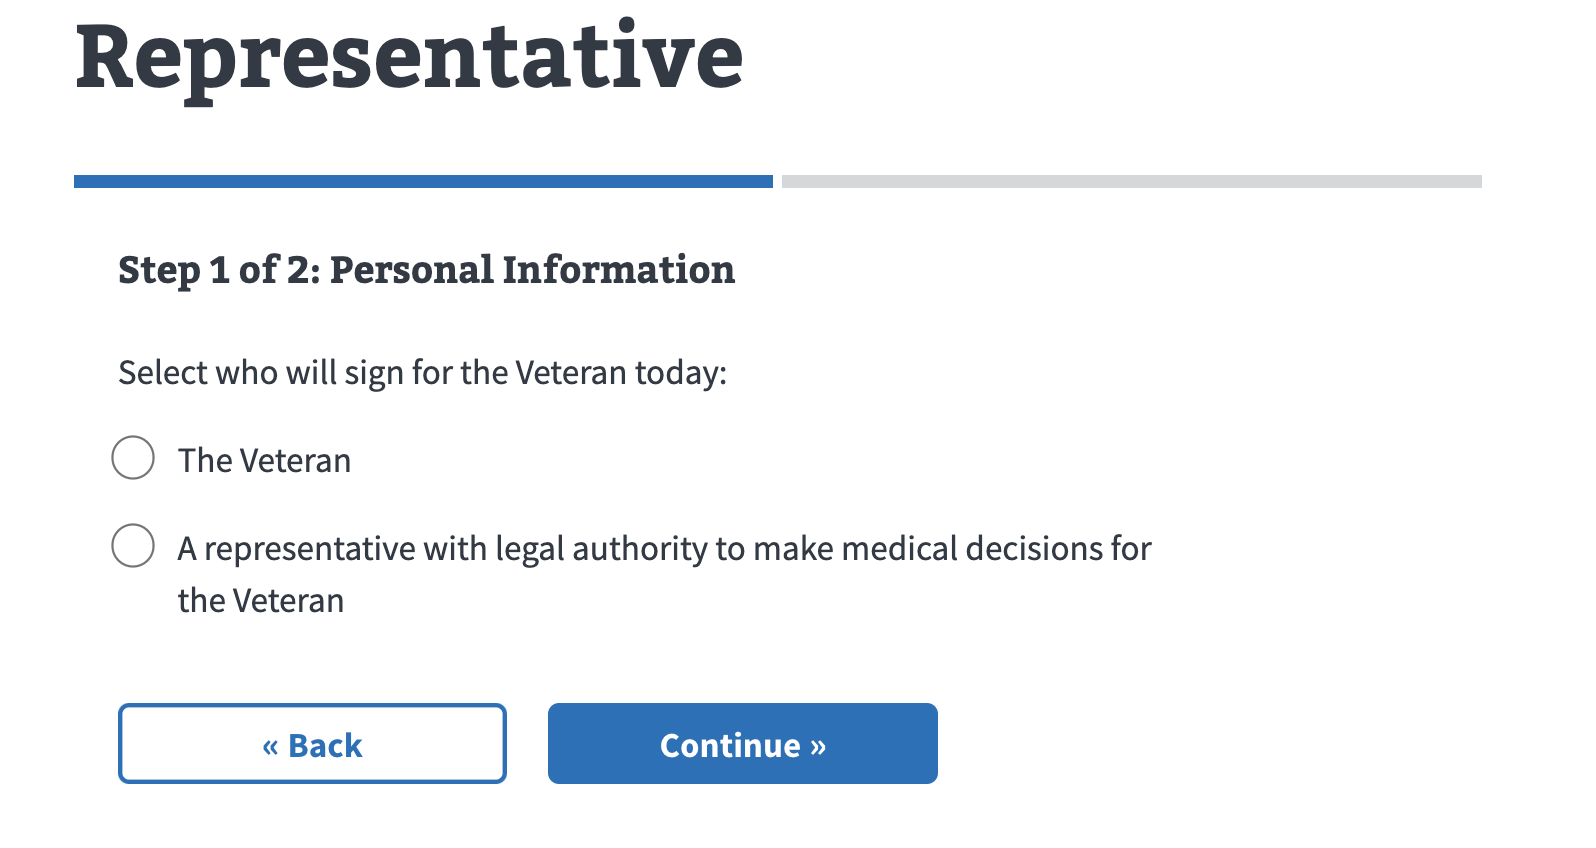
Task: Click the filled blue portion of progress indicator
Action: point(420,181)
